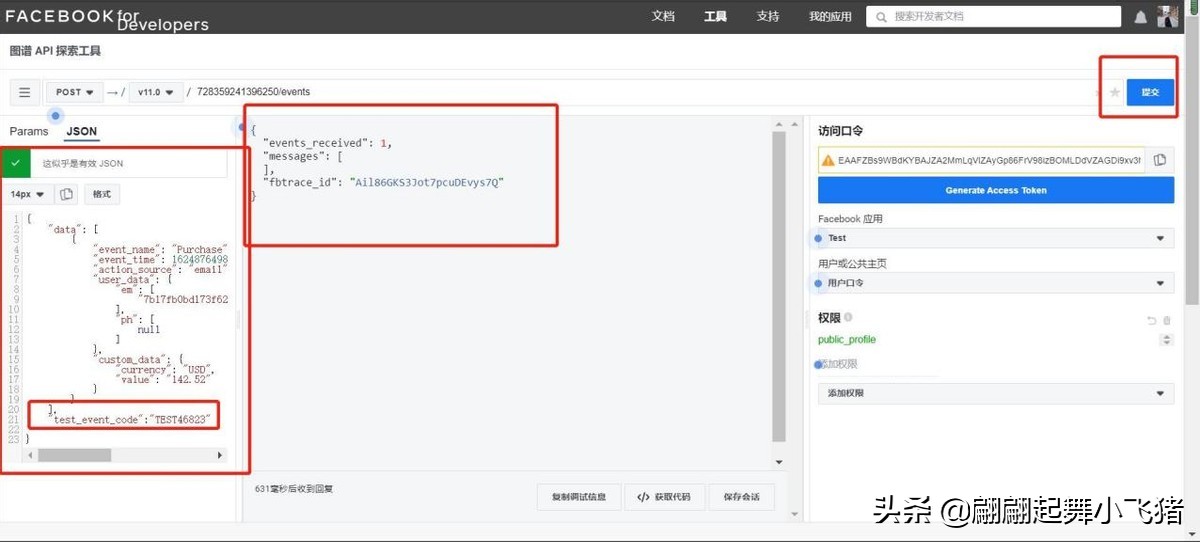Open the POST method dropdown
Image resolution: width=1200 pixels, height=542 pixels.
tap(75, 92)
